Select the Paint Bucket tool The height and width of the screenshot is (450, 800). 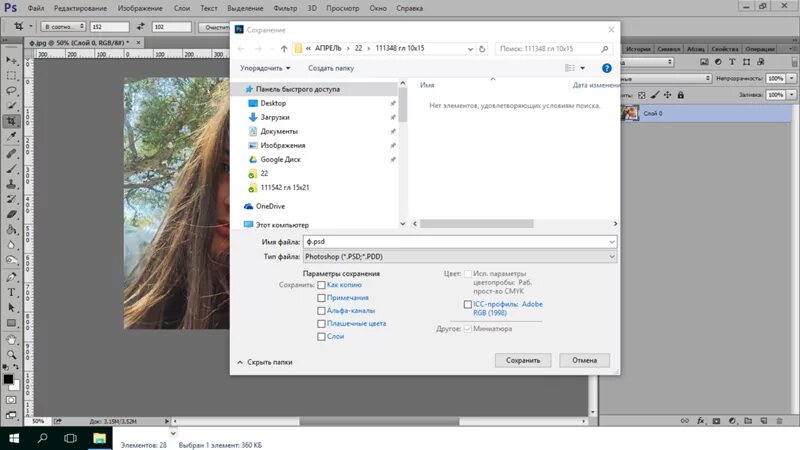tap(11, 230)
